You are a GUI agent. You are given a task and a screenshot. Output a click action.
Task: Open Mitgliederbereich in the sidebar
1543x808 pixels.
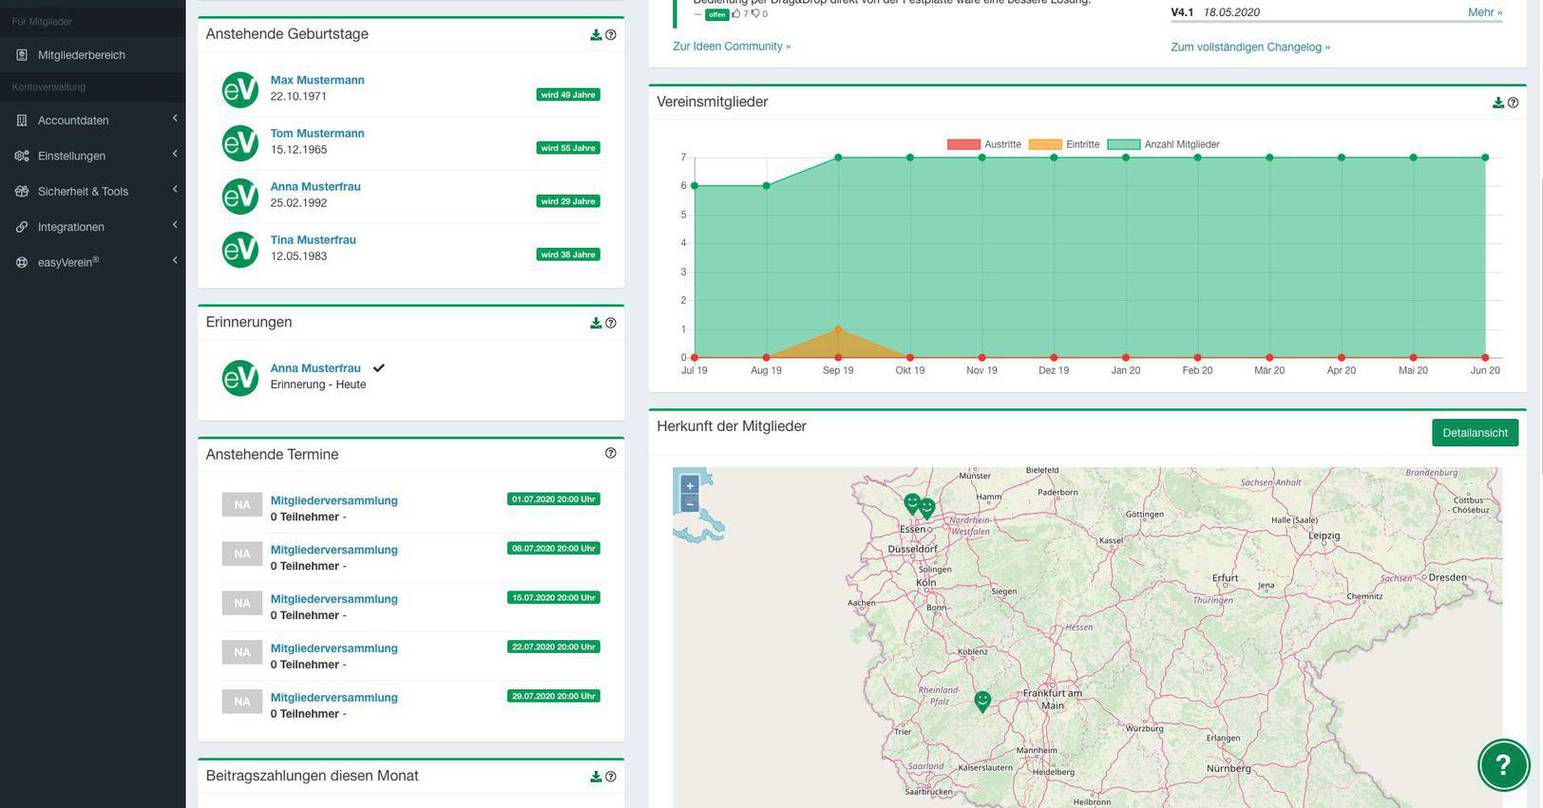pos(81,55)
